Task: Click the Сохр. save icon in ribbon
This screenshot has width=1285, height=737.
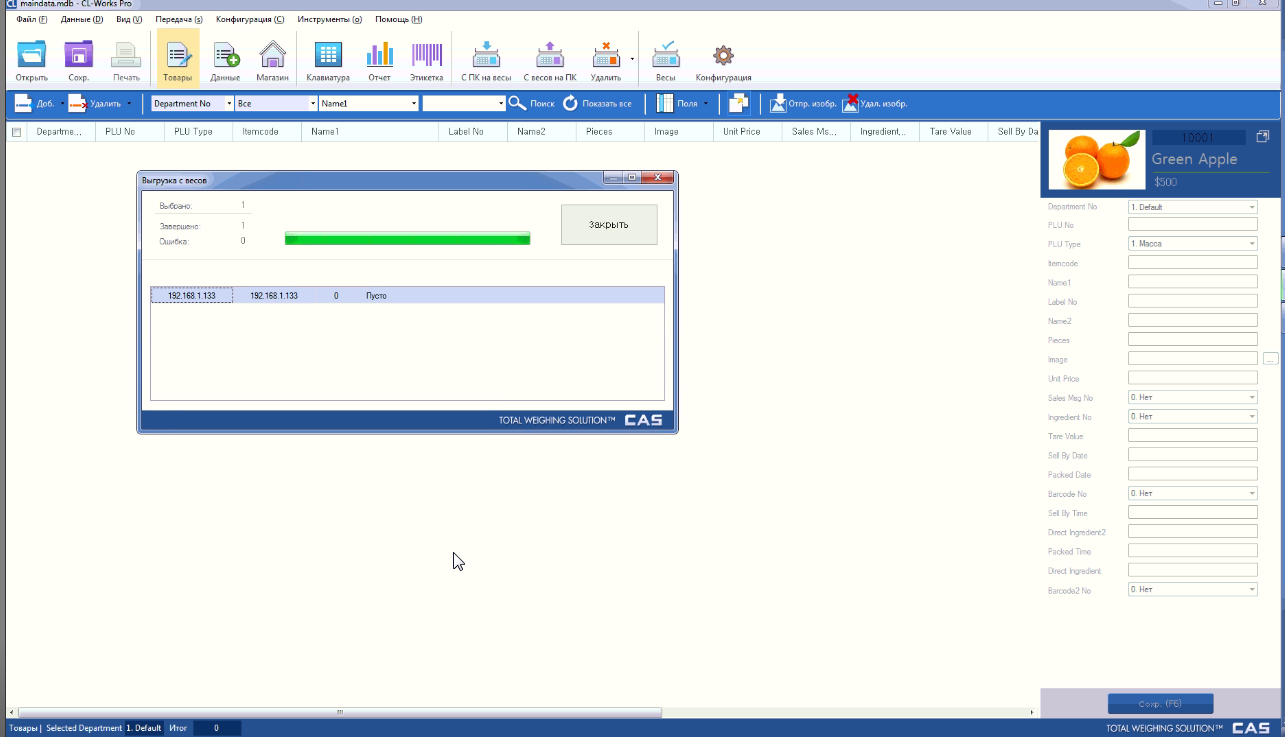Action: 78,58
